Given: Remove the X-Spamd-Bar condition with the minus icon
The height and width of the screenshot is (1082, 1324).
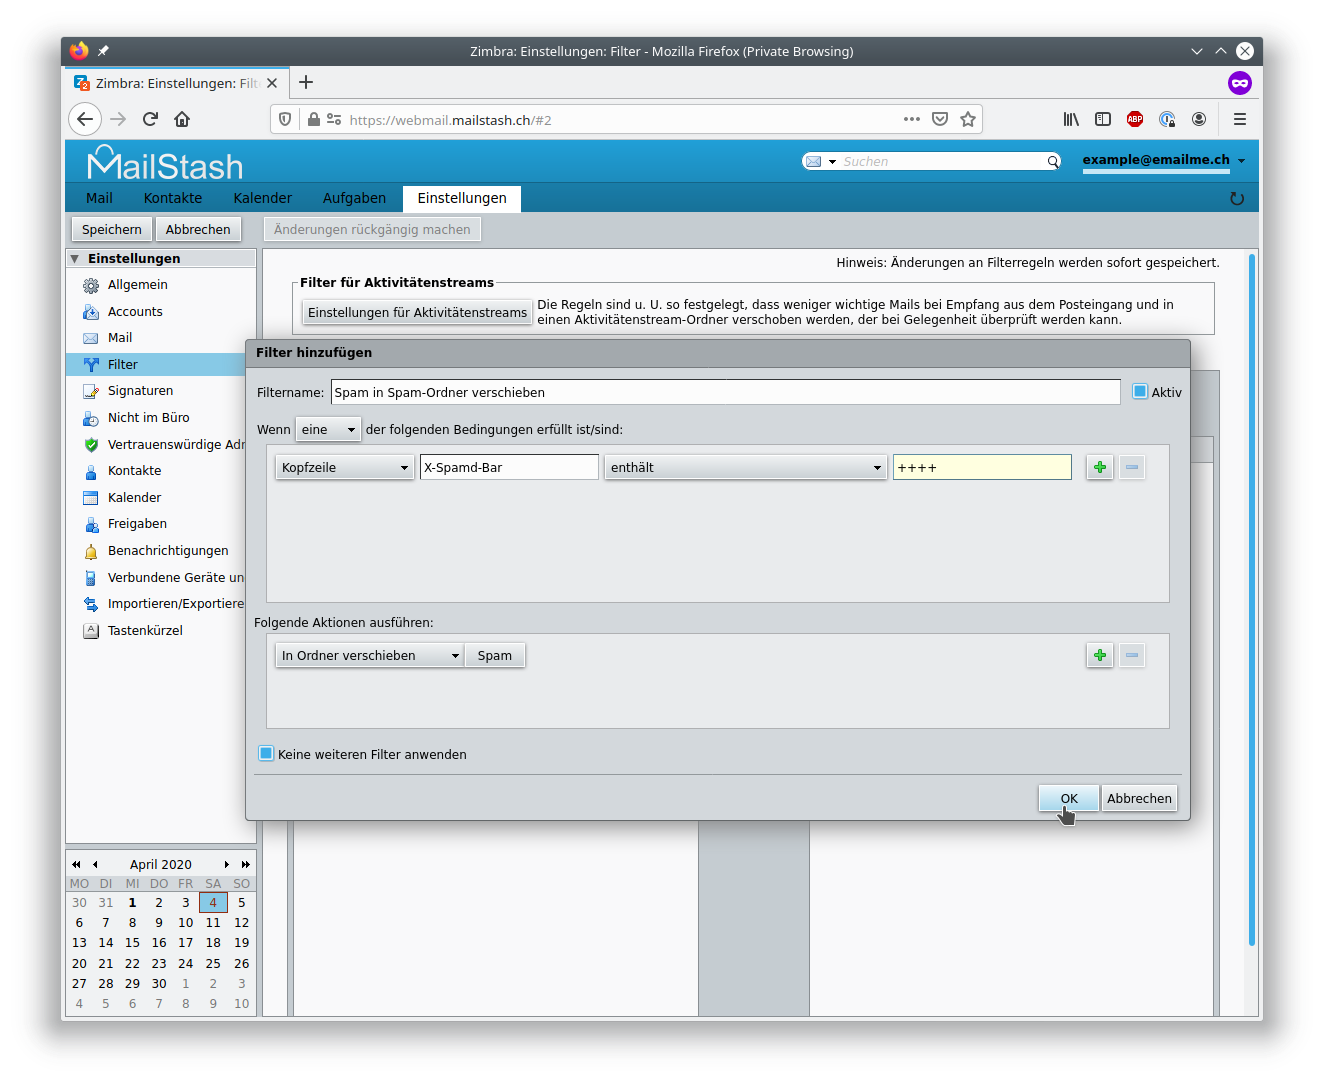Looking at the screenshot, I should pos(1132,467).
